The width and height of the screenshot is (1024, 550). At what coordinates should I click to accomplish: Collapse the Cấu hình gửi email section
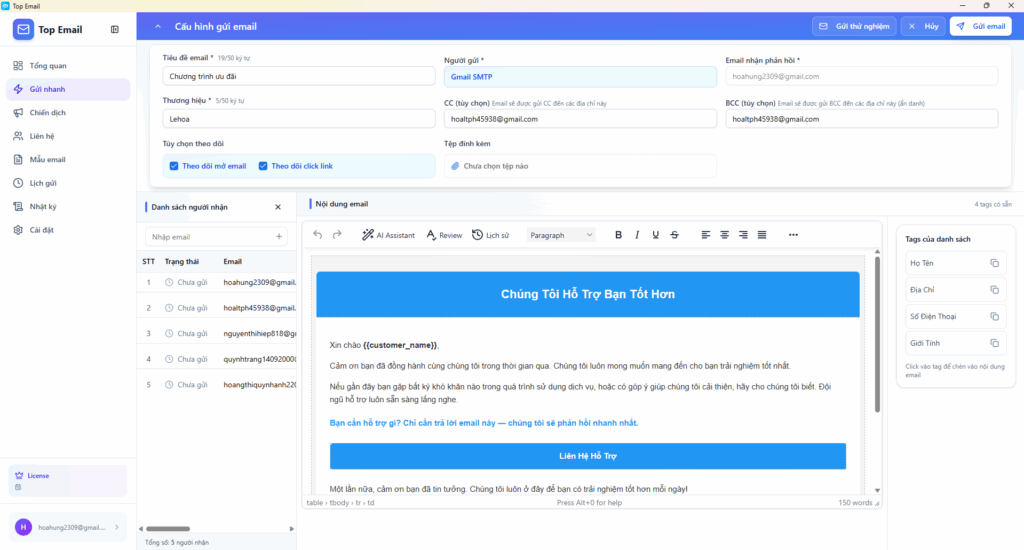(x=157, y=27)
